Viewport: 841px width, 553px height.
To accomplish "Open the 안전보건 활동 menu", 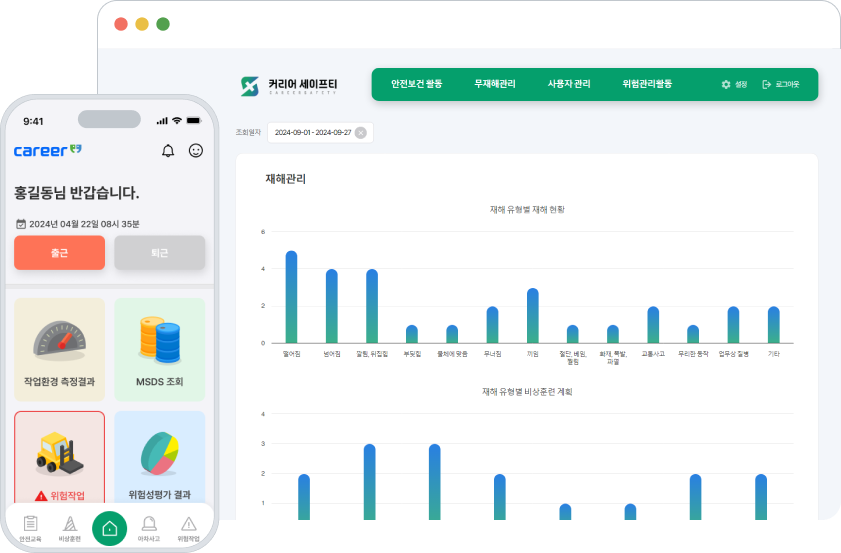I will click(416, 85).
